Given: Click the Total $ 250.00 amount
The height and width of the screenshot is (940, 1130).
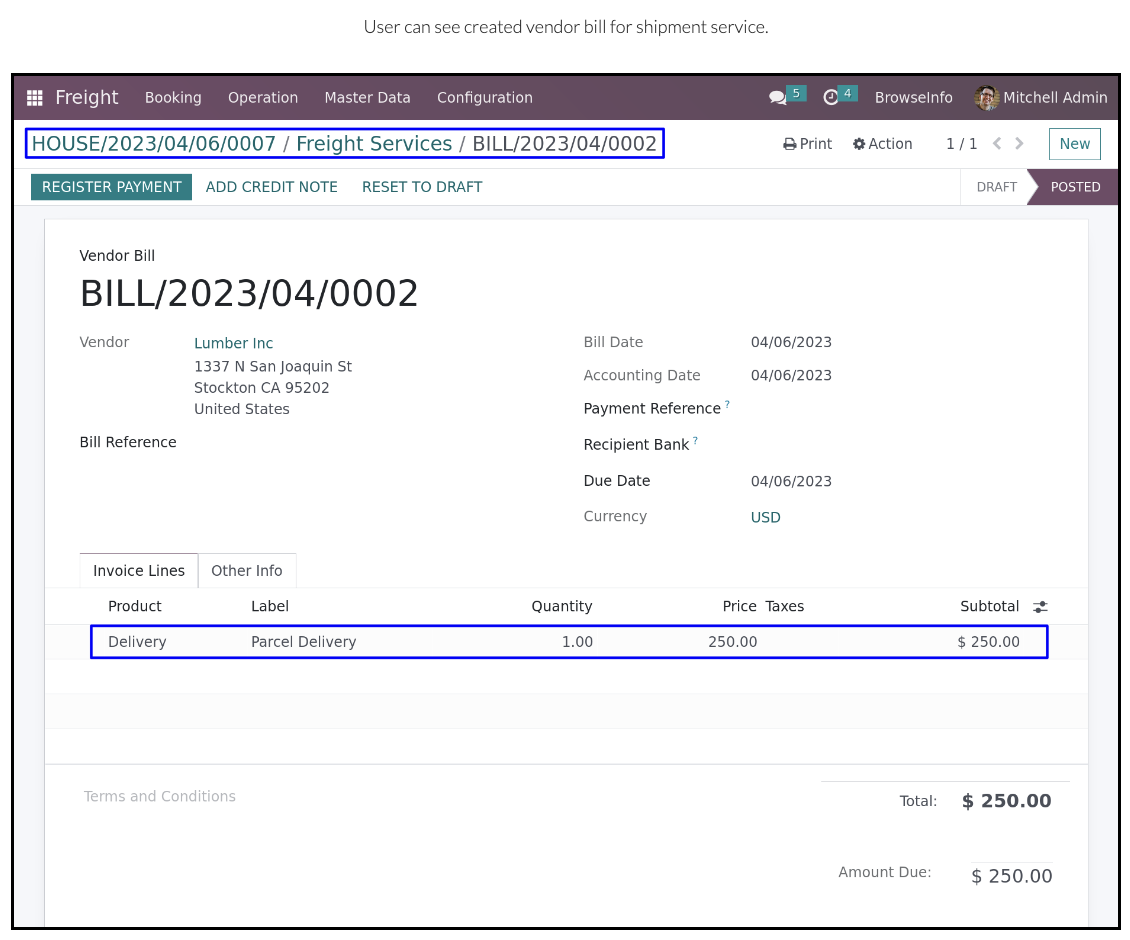Looking at the screenshot, I should [x=1007, y=801].
